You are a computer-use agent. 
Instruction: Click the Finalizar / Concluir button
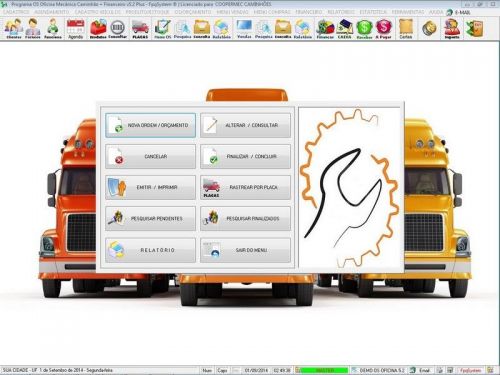pos(245,156)
